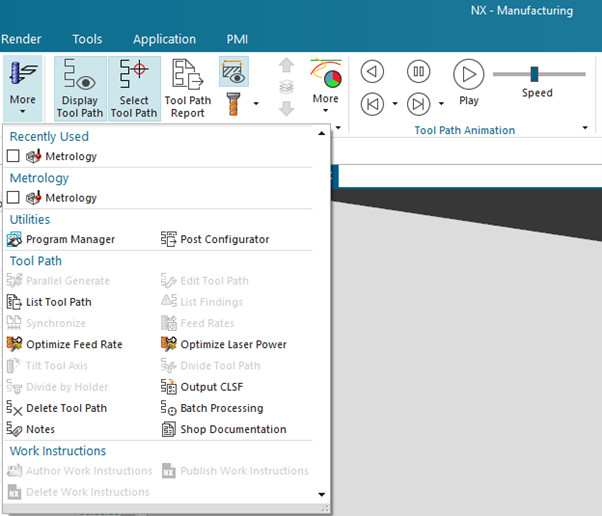Click the move down arrow icon
The image size is (602, 516).
[286, 108]
